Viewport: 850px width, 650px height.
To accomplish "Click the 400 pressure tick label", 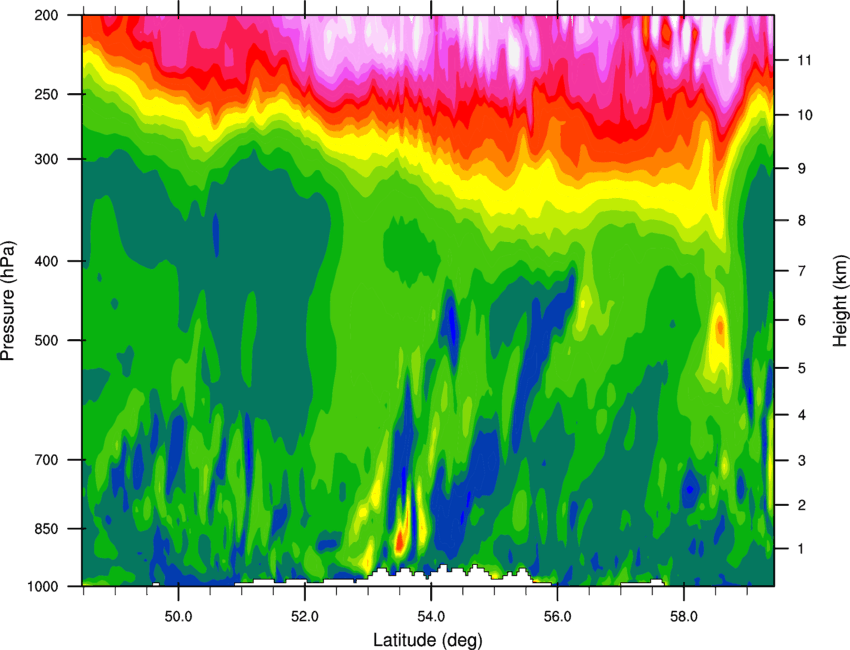I will 47,261.
